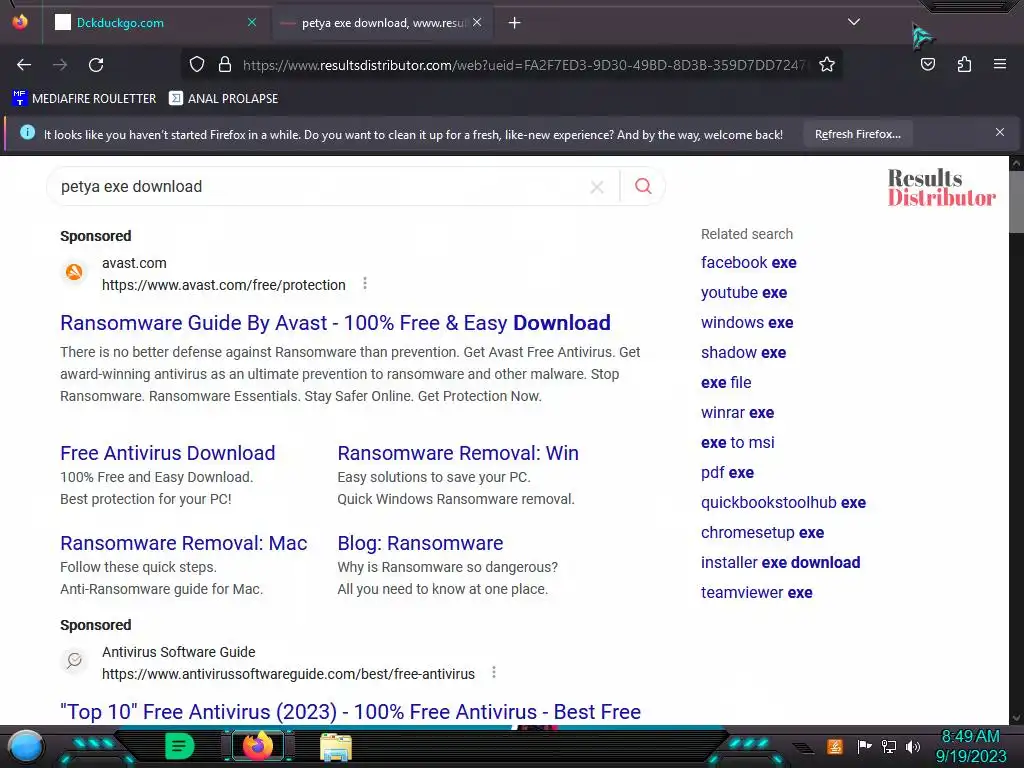The height and width of the screenshot is (768, 1024).
Task: Select the petya exe download tab
Action: (x=382, y=23)
